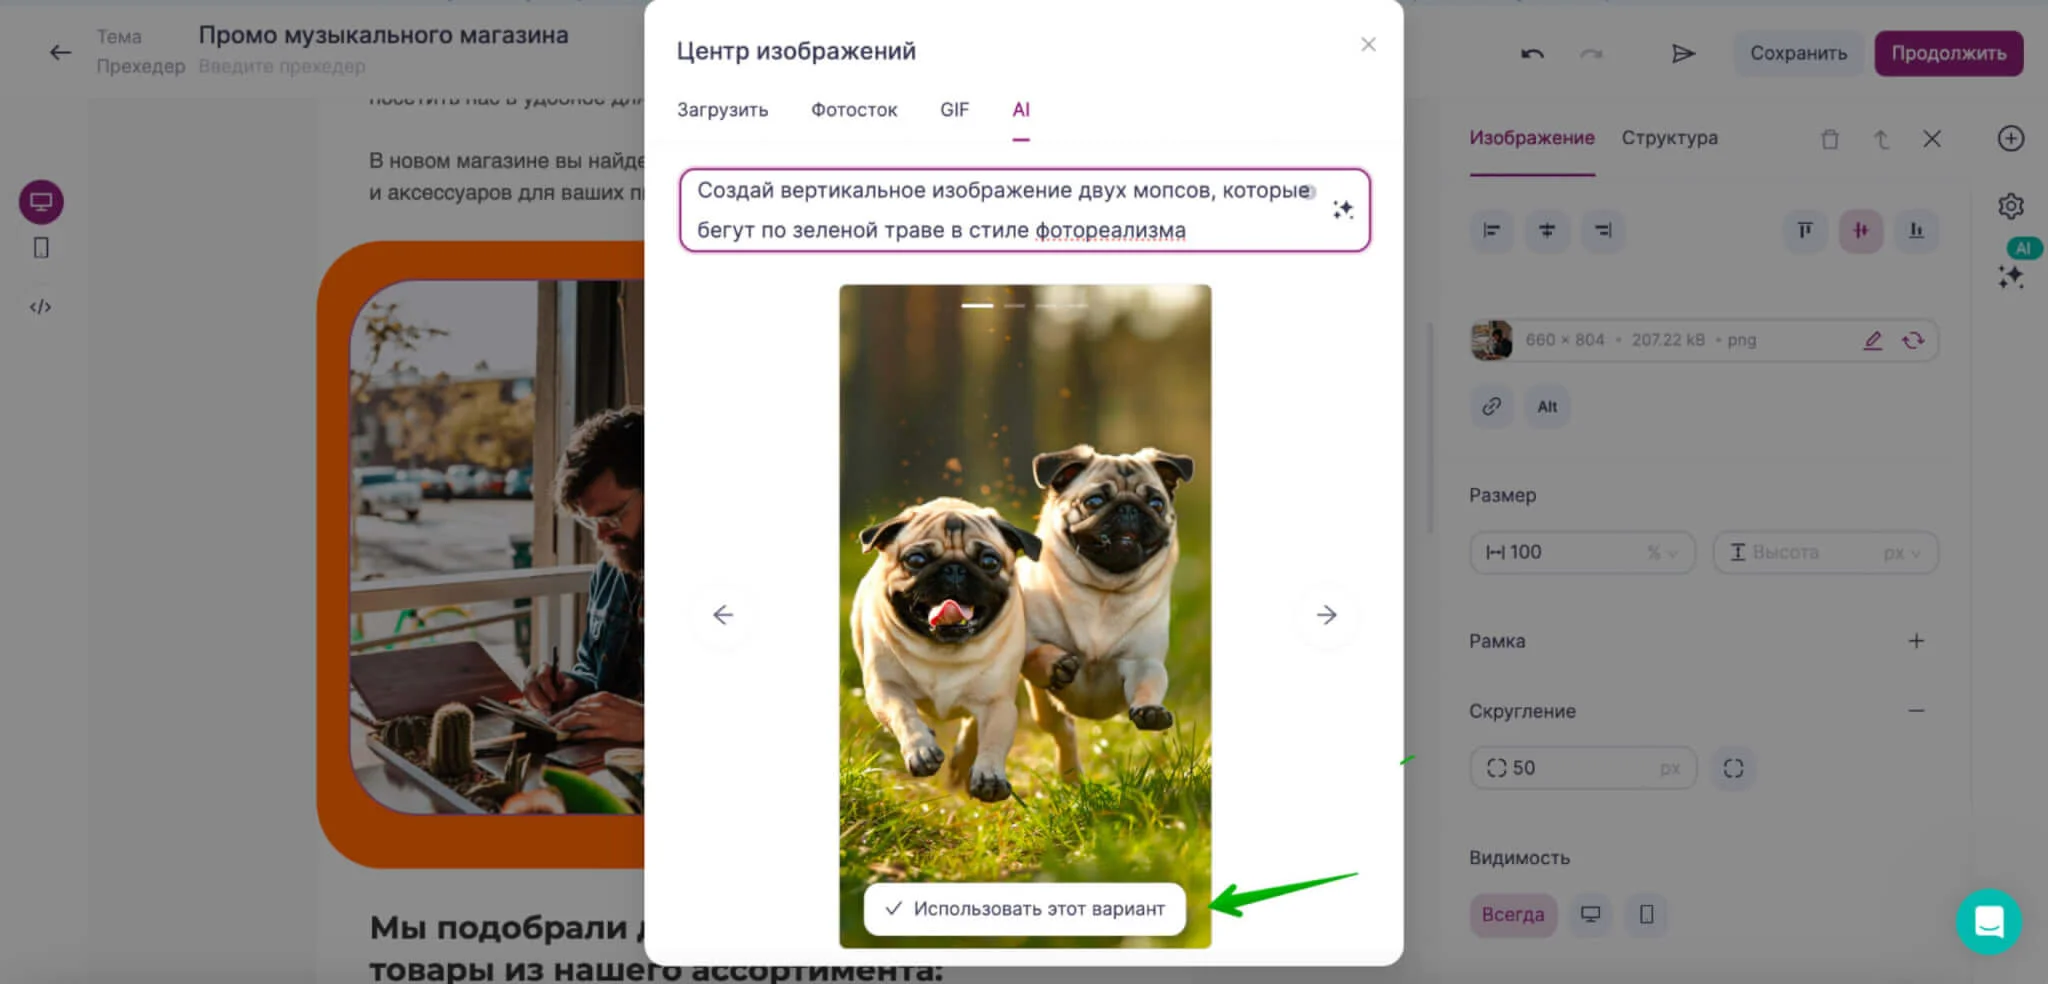2048x984 pixels.
Task: Undo the last action
Action: click(1532, 53)
